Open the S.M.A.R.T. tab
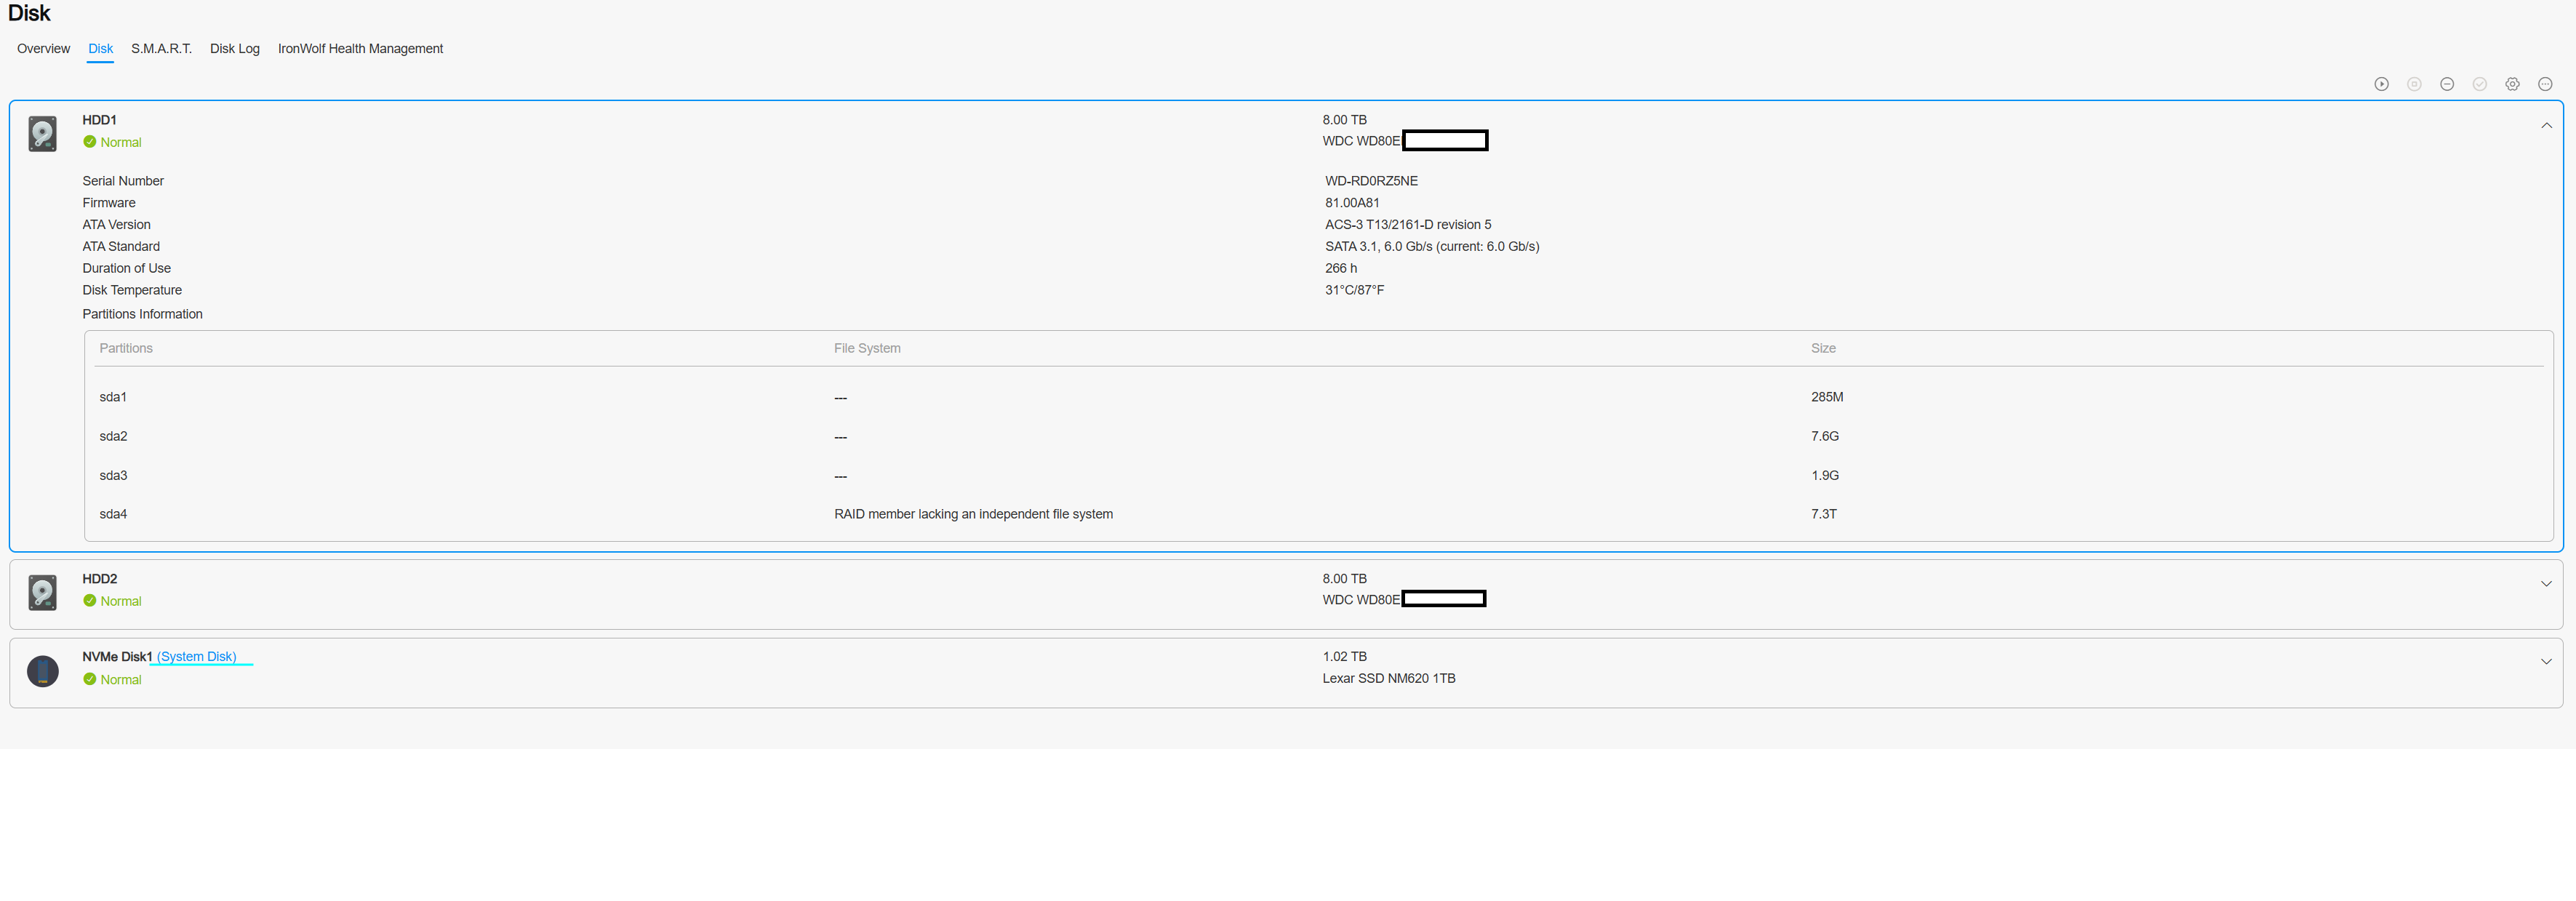The width and height of the screenshot is (2576, 901). pos(161,48)
